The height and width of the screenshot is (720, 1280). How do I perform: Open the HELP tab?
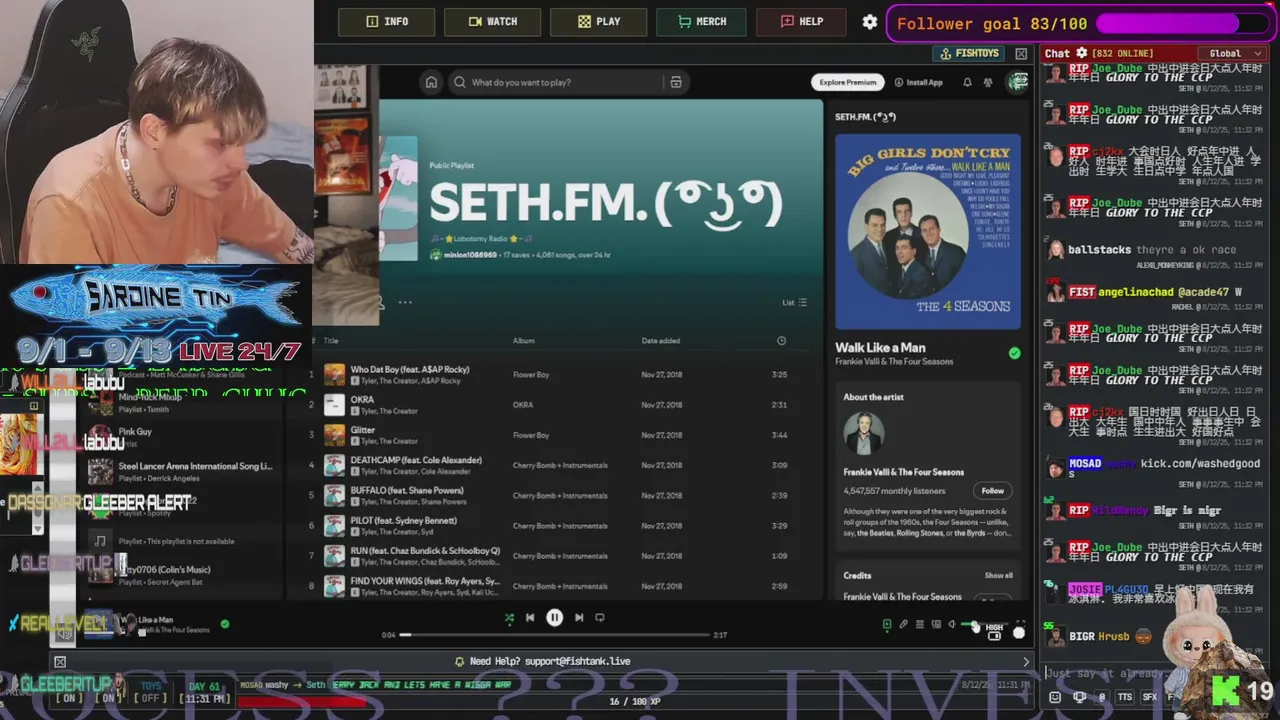801,22
